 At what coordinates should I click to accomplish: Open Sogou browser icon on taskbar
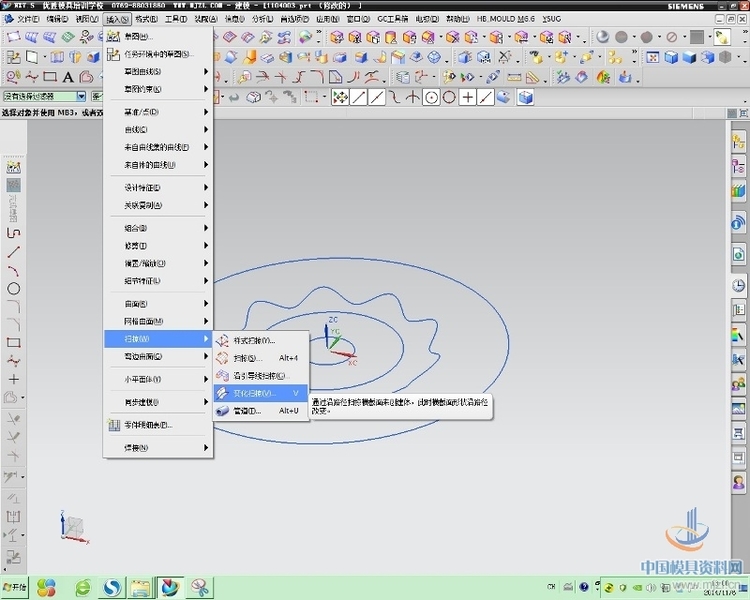point(112,588)
